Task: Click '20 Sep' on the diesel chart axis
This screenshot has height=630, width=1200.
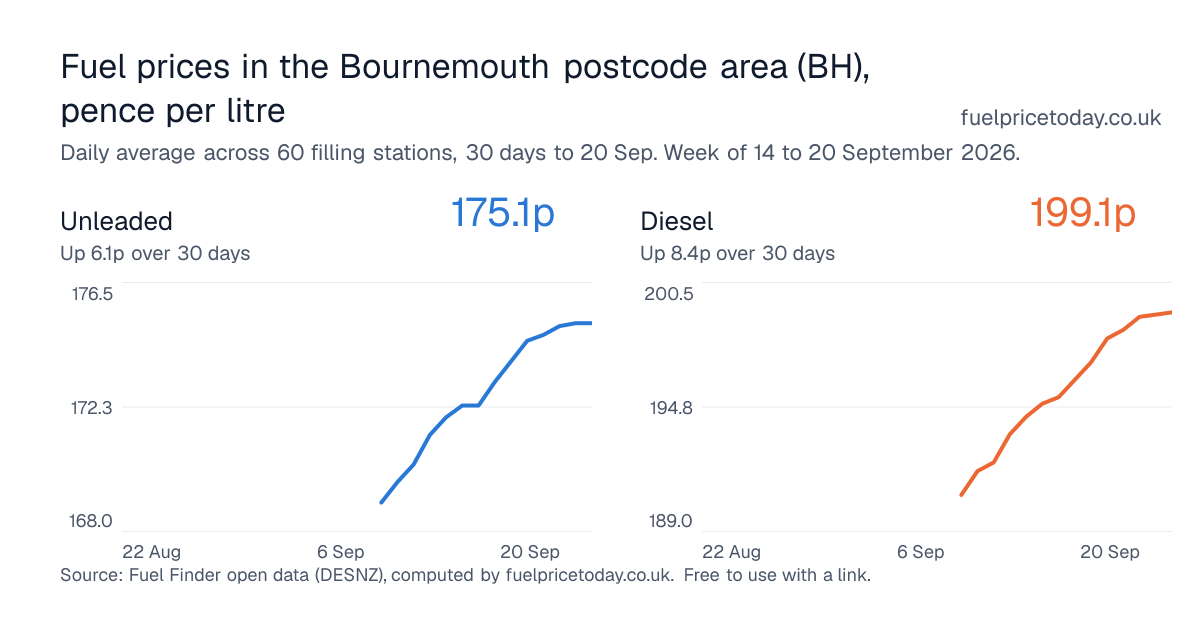Action: 1110,552
